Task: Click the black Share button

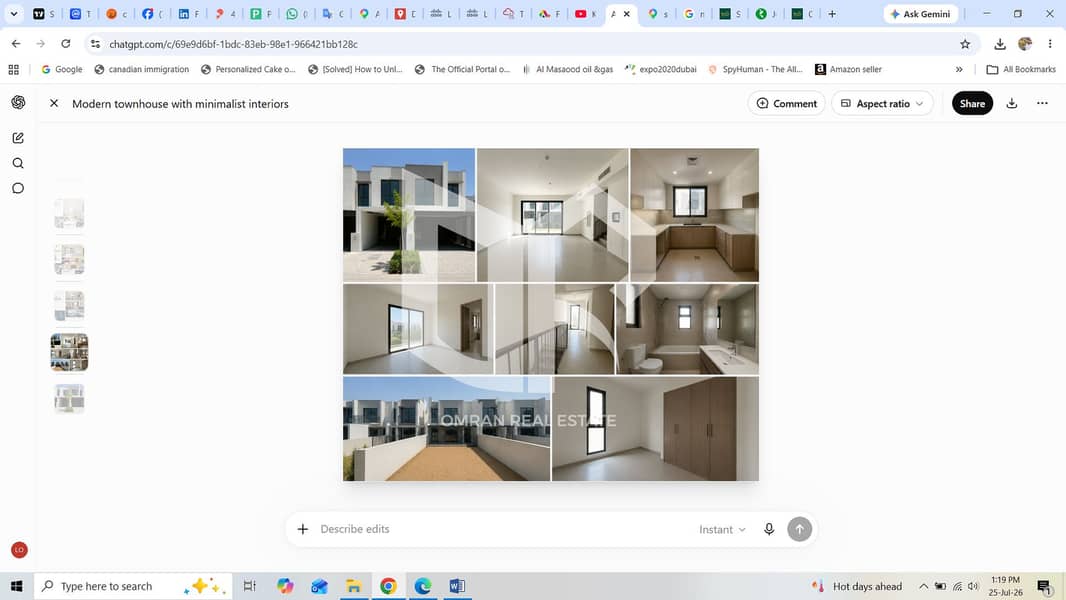Action: [972, 103]
